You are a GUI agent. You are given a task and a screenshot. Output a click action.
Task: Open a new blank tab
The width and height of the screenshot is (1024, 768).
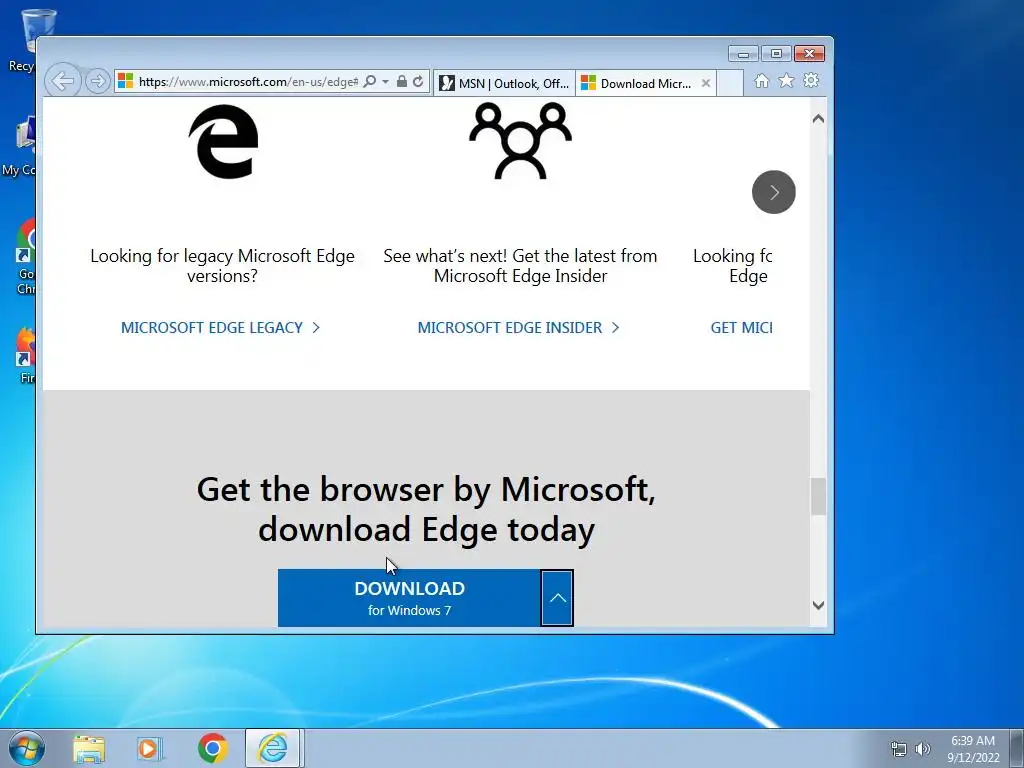(x=730, y=83)
